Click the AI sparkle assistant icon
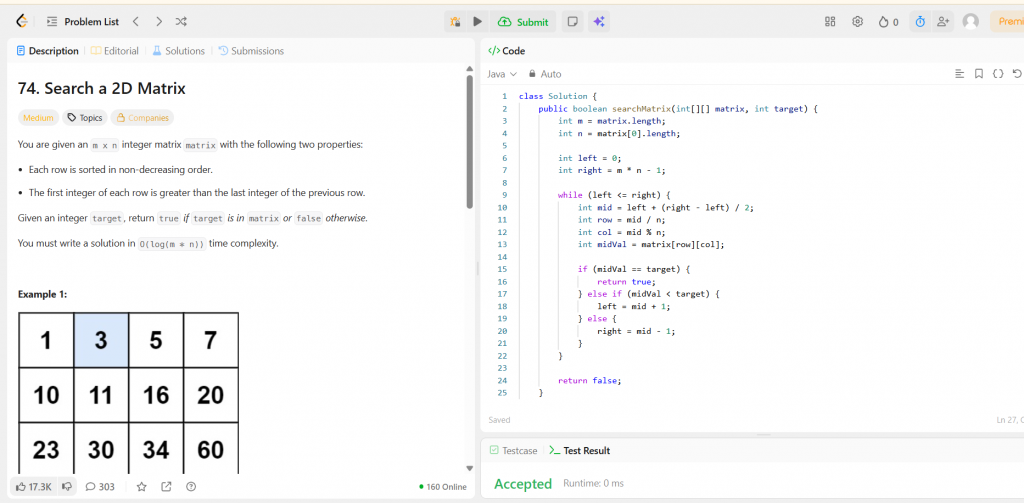Screen dimensions: 1024x503 (598, 22)
